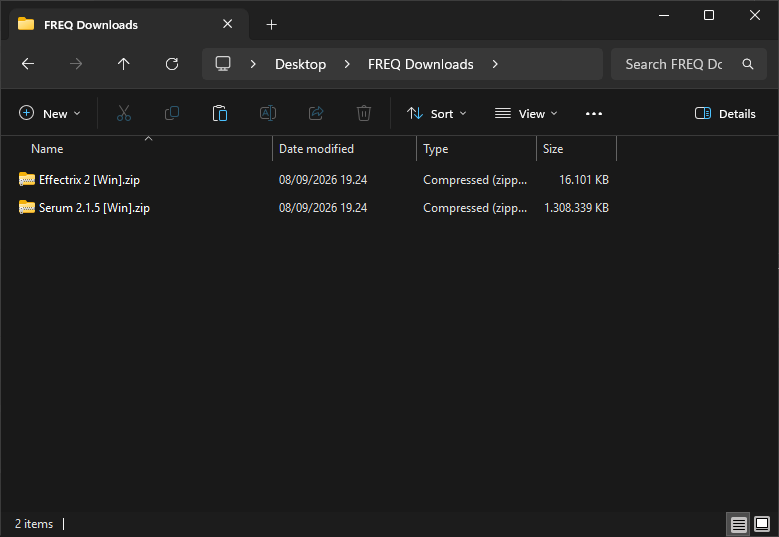Click the Cut scissors icon
This screenshot has height=537, width=779.
point(124,113)
